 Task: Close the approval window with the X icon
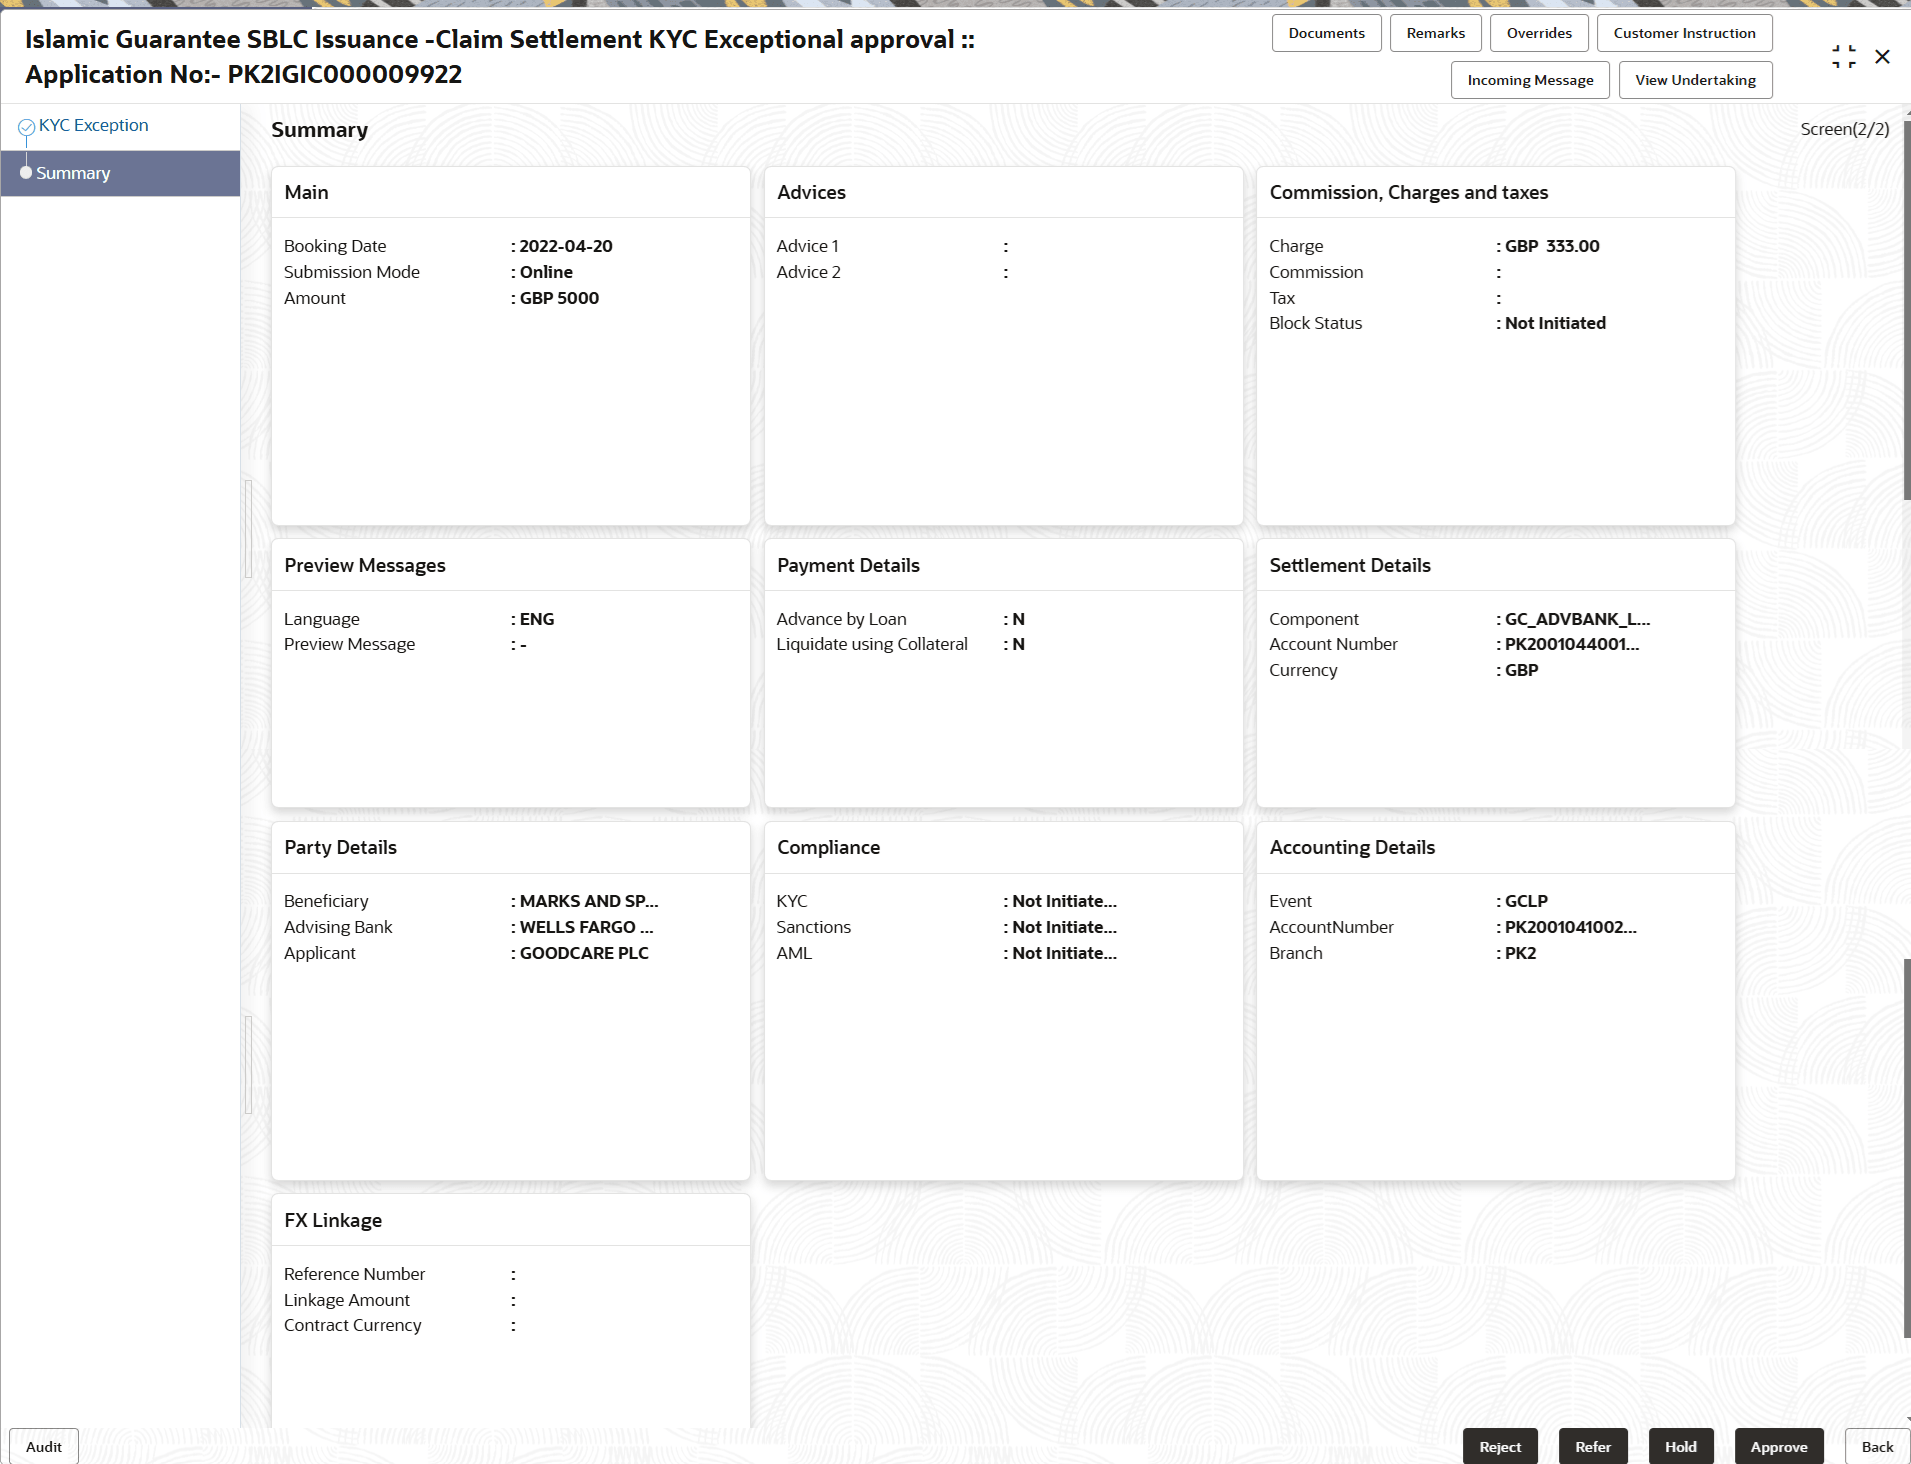tap(1884, 56)
